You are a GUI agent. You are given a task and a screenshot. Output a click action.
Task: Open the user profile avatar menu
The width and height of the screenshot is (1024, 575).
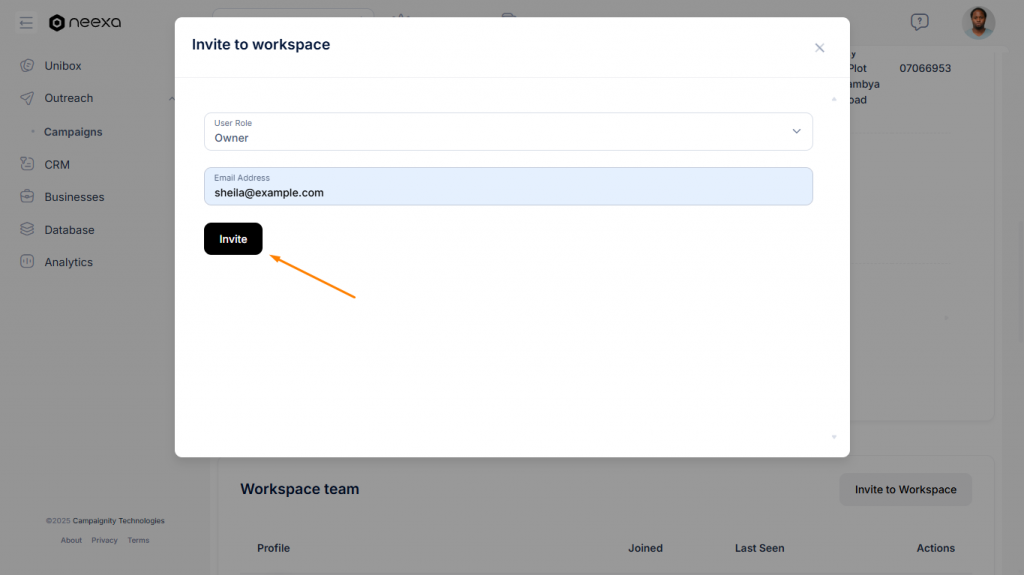click(x=978, y=22)
